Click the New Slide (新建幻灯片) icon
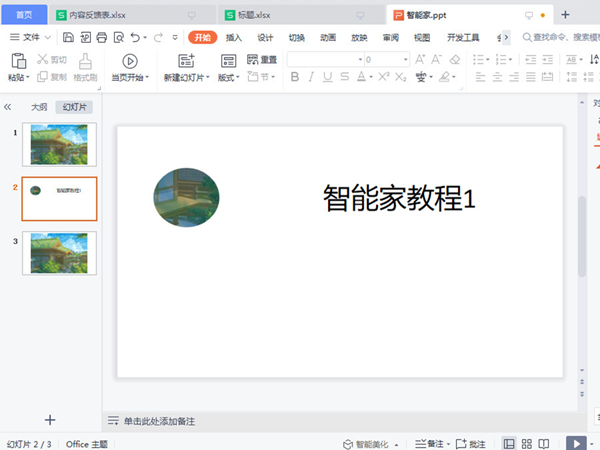The height and width of the screenshot is (450, 600). point(186,61)
